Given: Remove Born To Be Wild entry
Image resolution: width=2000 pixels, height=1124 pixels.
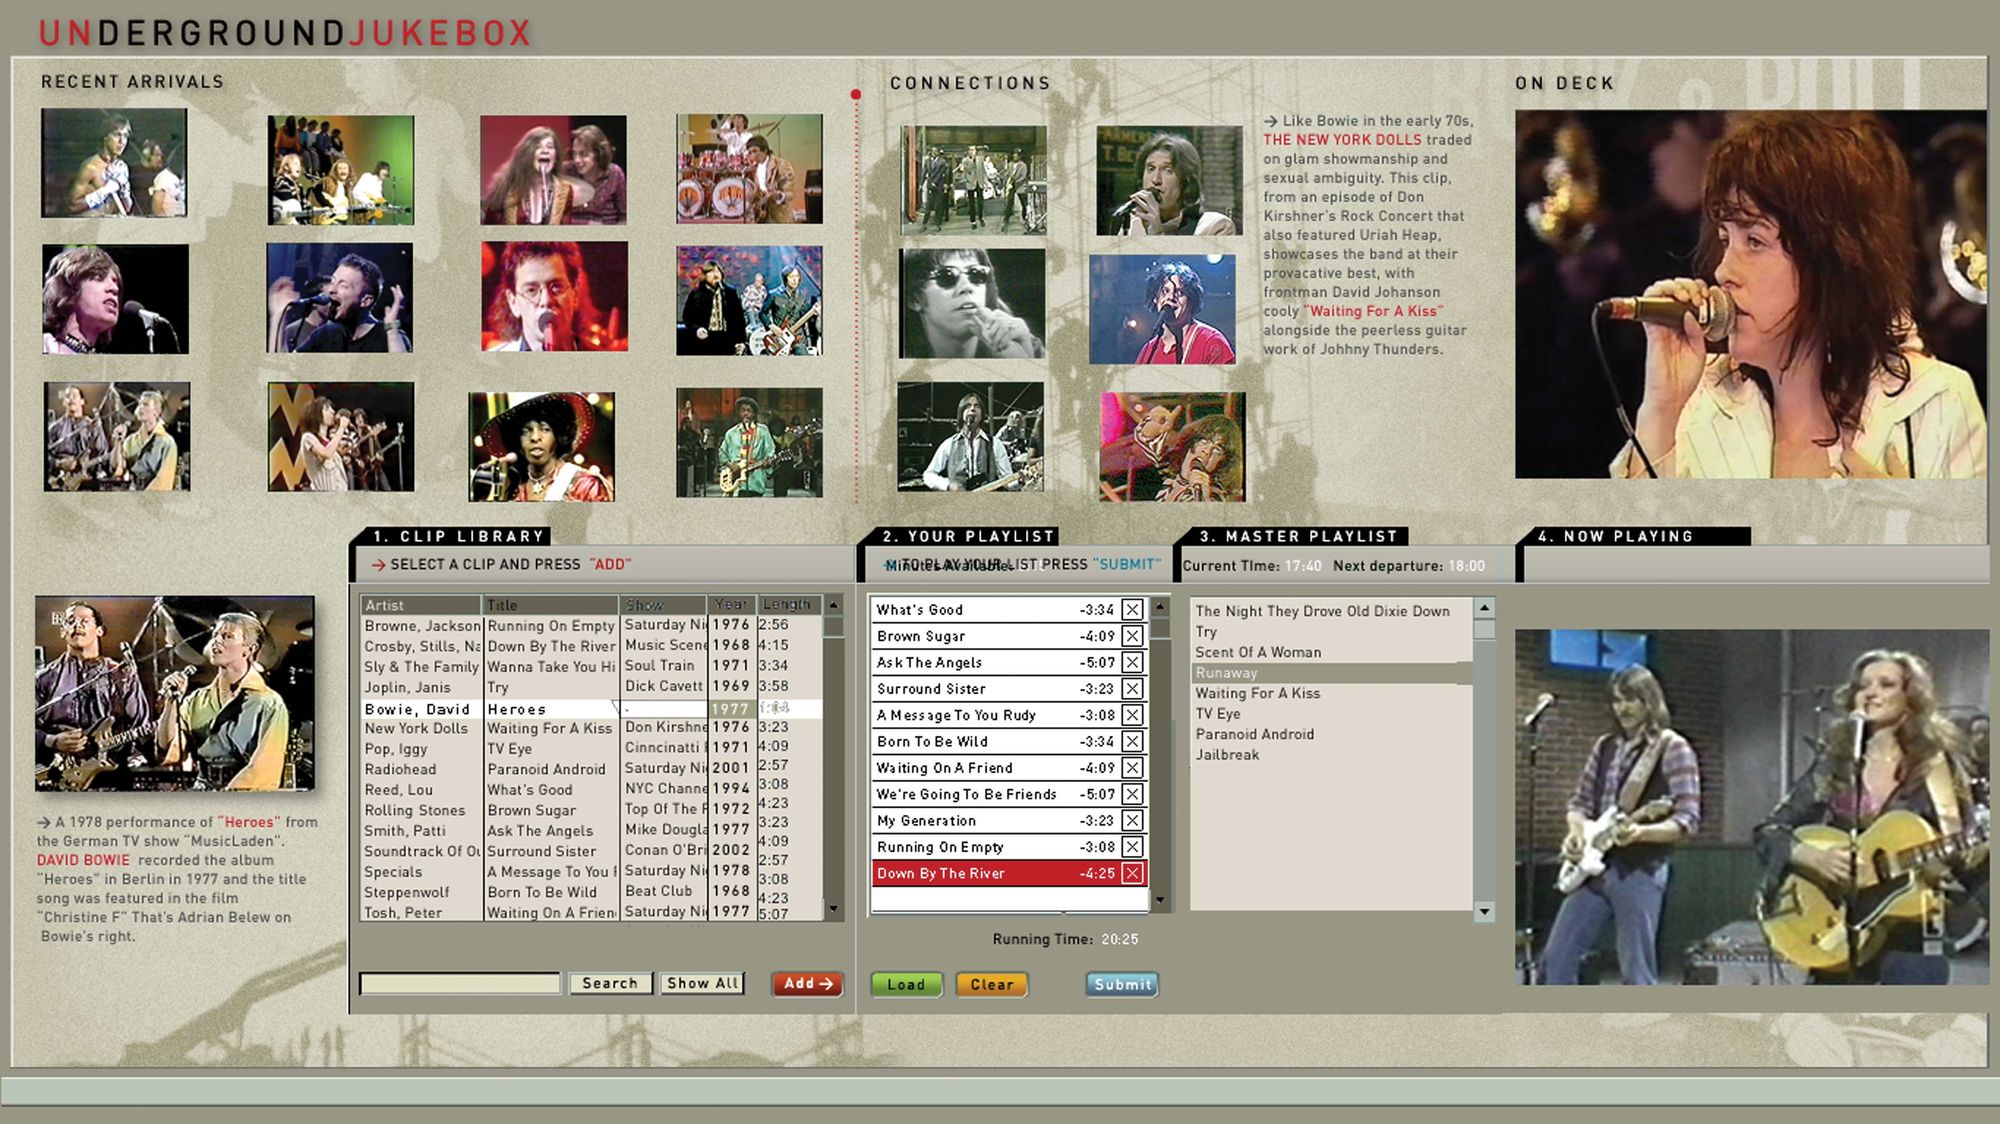Looking at the screenshot, I should (x=1132, y=741).
